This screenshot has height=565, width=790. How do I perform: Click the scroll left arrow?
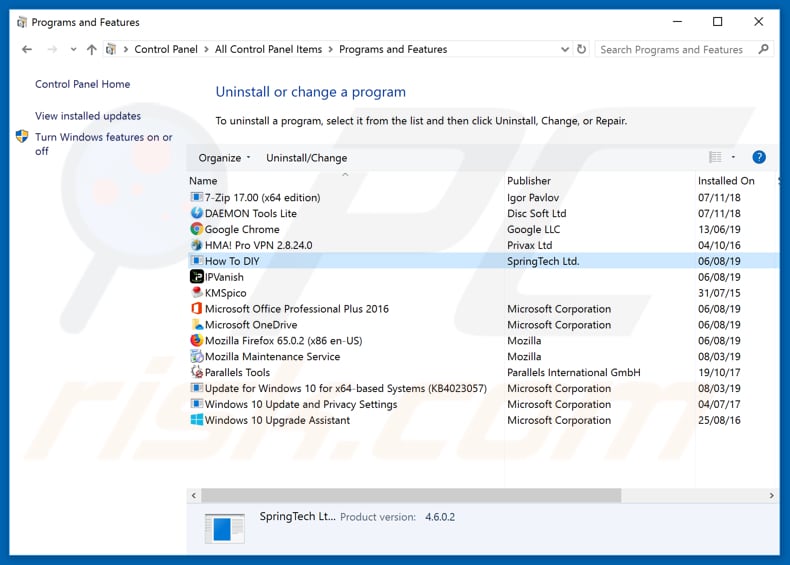click(x=194, y=495)
